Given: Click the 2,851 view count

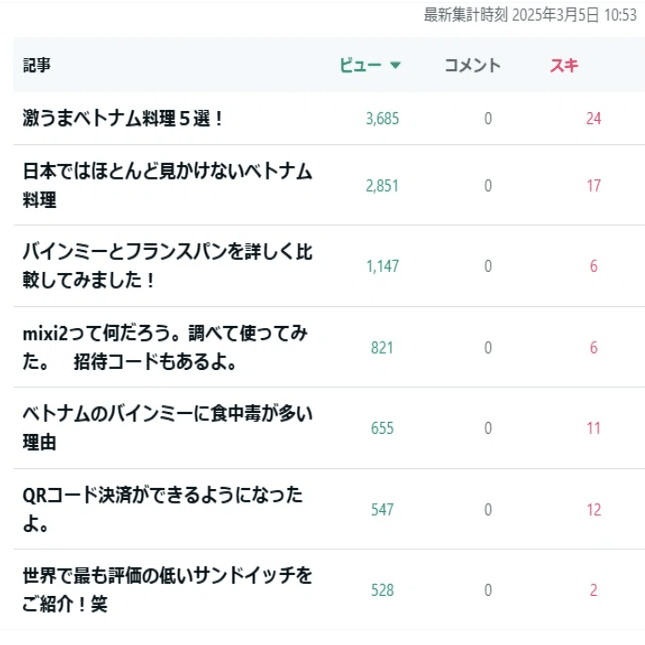Looking at the screenshot, I should [382, 186].
